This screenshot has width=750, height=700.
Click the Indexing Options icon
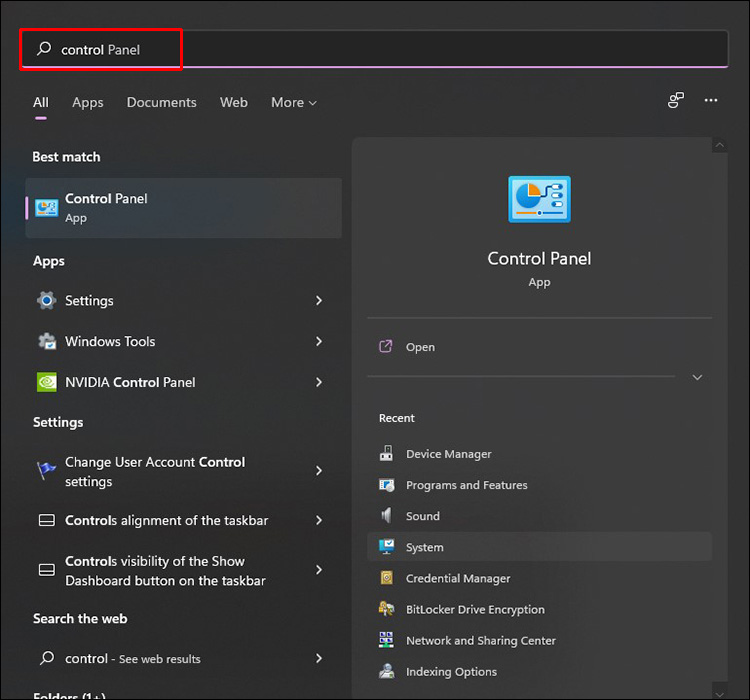[x=387, y=671]
